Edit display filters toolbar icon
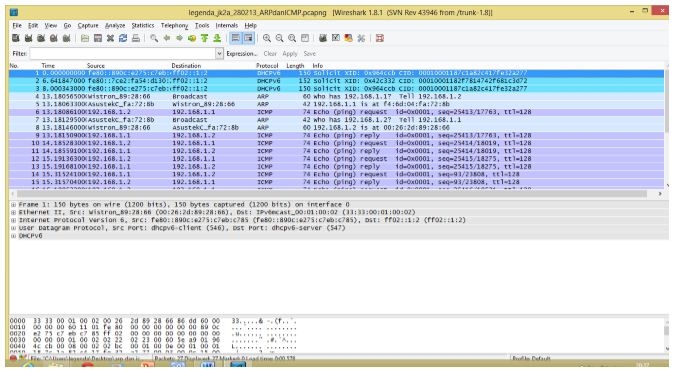679x371 pixels. (x=336, y=38)
